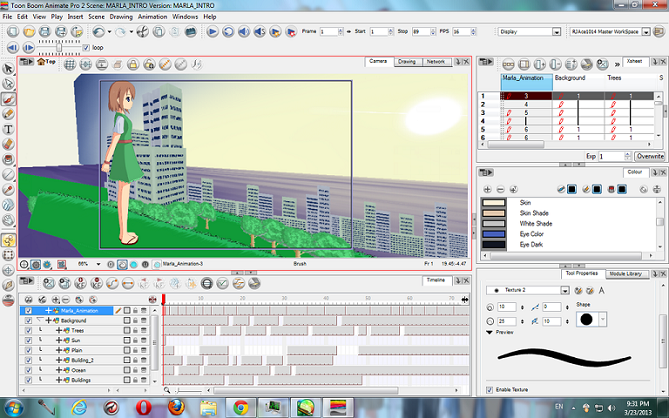Viewport: 669px width, 418px height.
Task: Select the Text tool
Action: tap(9, 129)
